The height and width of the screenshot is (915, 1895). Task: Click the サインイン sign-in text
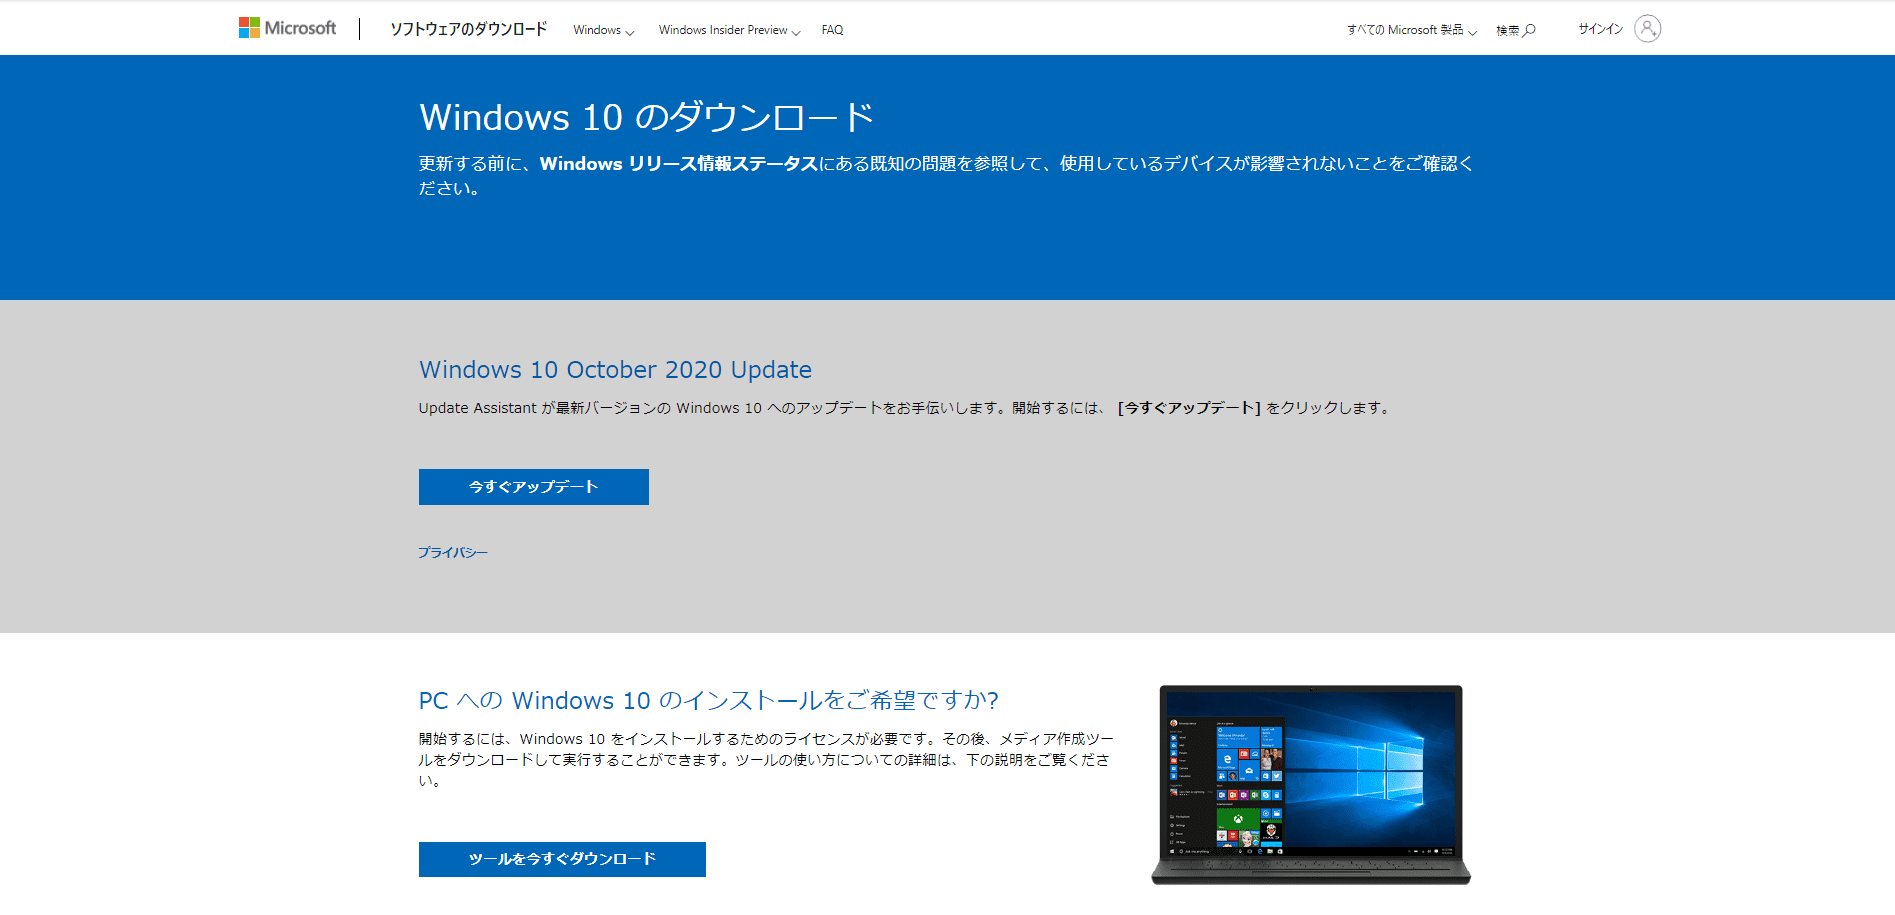pyautogui.click(x=1600, y=29)
